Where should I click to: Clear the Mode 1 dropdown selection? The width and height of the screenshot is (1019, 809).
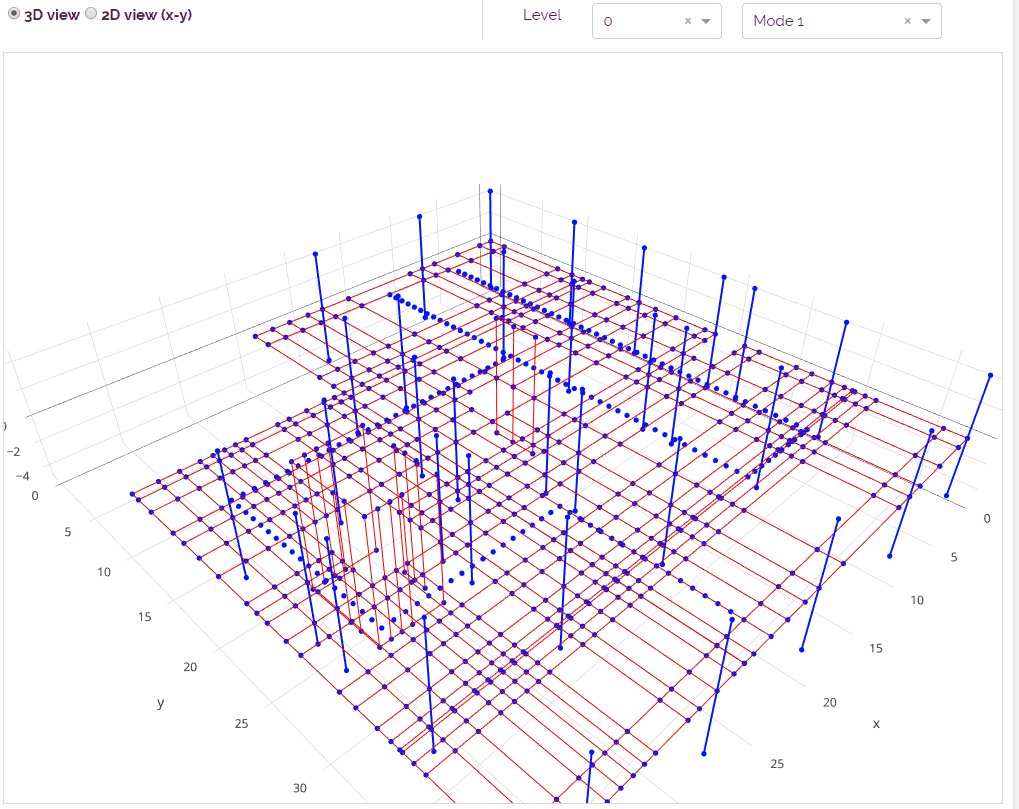click(907, 21)
